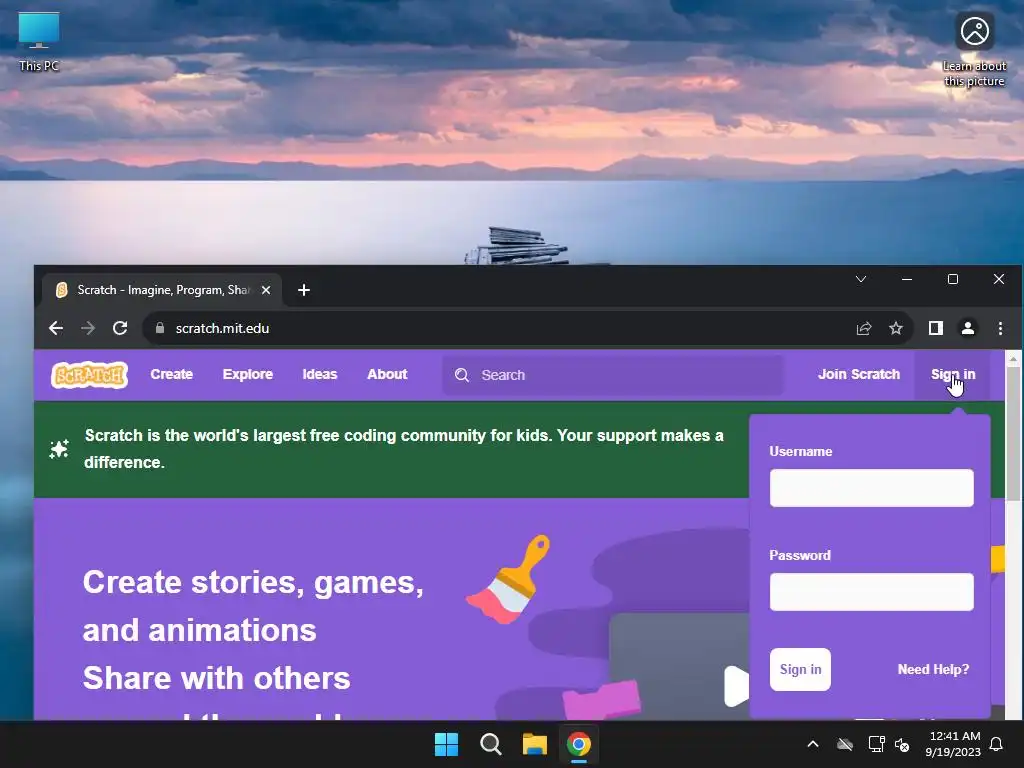Open File Explorer from the taskbar

534,744
